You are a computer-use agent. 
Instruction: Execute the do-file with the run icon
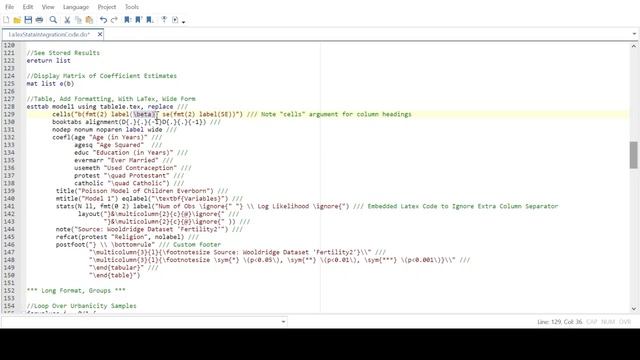coord(175,20)
